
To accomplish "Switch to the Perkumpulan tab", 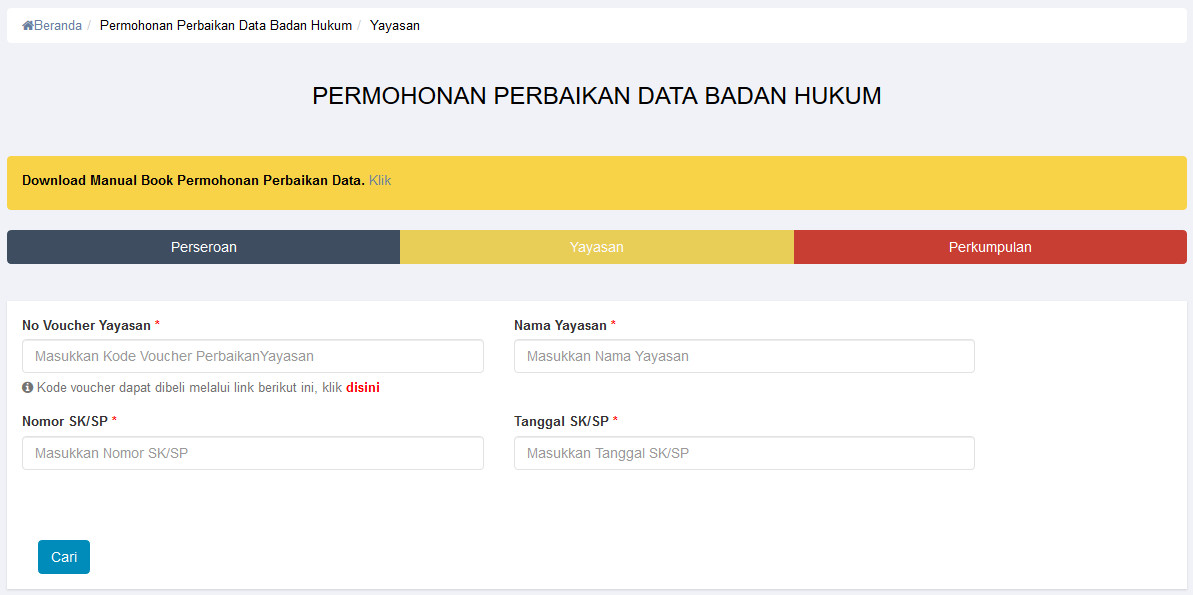I will click(990, 247).
